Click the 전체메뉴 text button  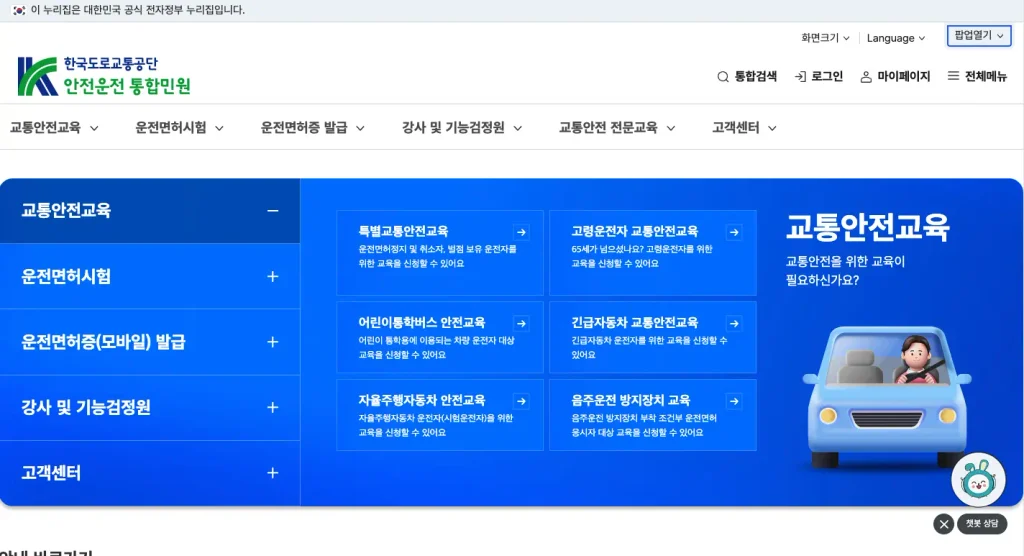[x=985, y=76]
